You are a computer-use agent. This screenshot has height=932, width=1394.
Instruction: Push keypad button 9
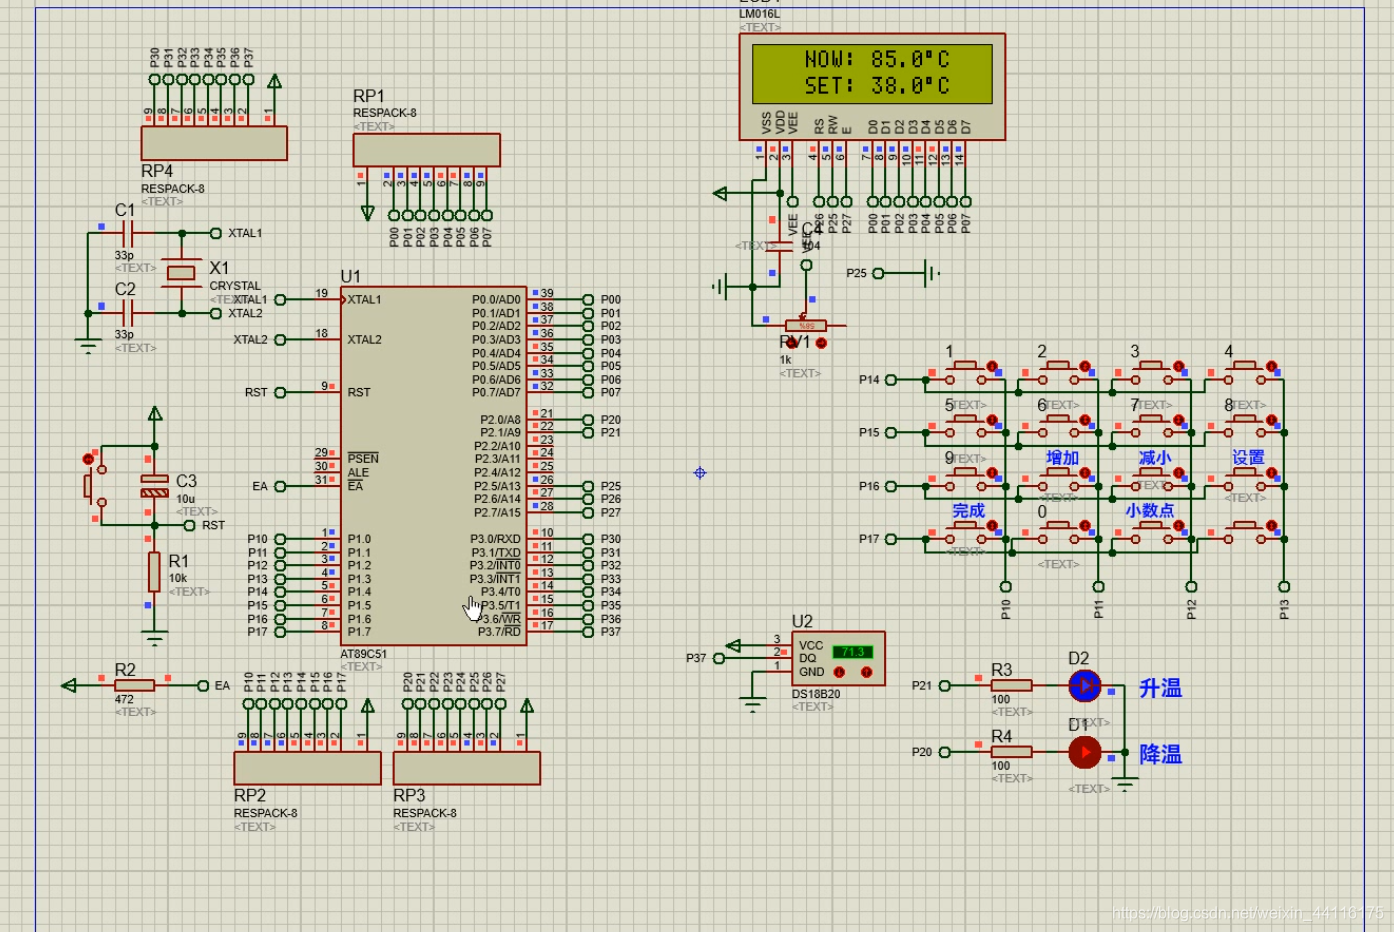[x=964, y=479]
